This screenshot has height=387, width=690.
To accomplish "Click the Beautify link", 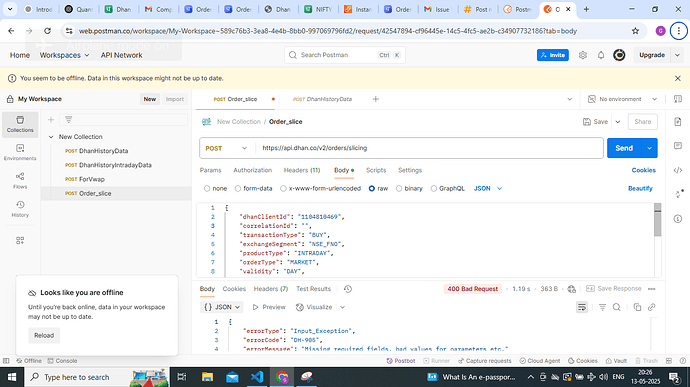I will [x=640, y=188].
